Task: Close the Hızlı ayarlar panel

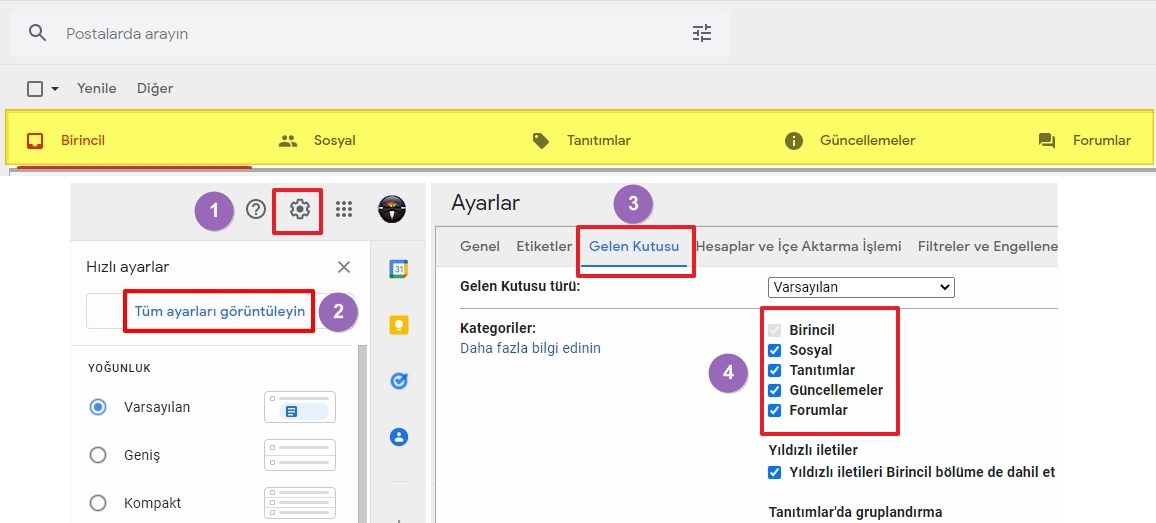Action: [344, 267]
